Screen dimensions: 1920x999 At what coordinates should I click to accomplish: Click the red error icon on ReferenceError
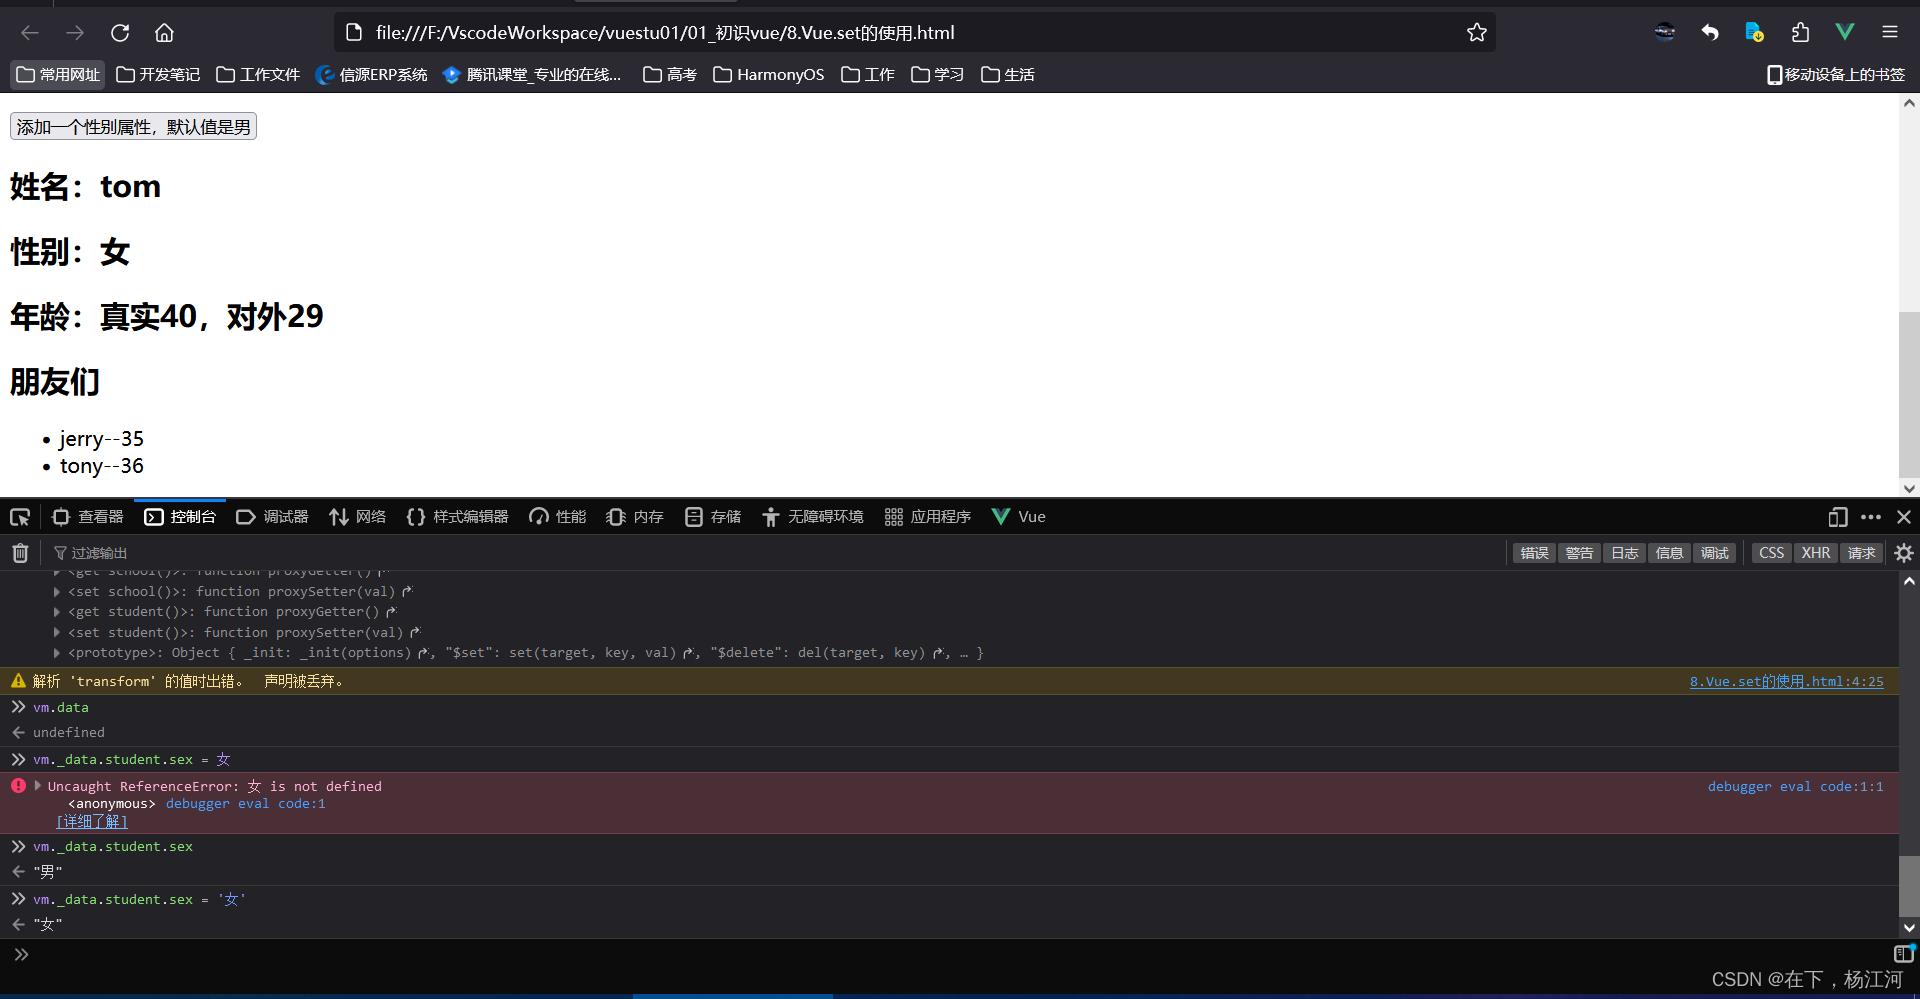[x=18, y=786]
